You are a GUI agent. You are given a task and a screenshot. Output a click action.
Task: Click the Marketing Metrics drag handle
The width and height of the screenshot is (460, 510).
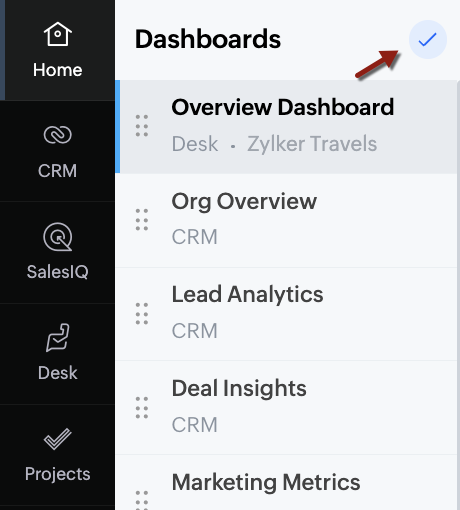(x=142, y=500)
